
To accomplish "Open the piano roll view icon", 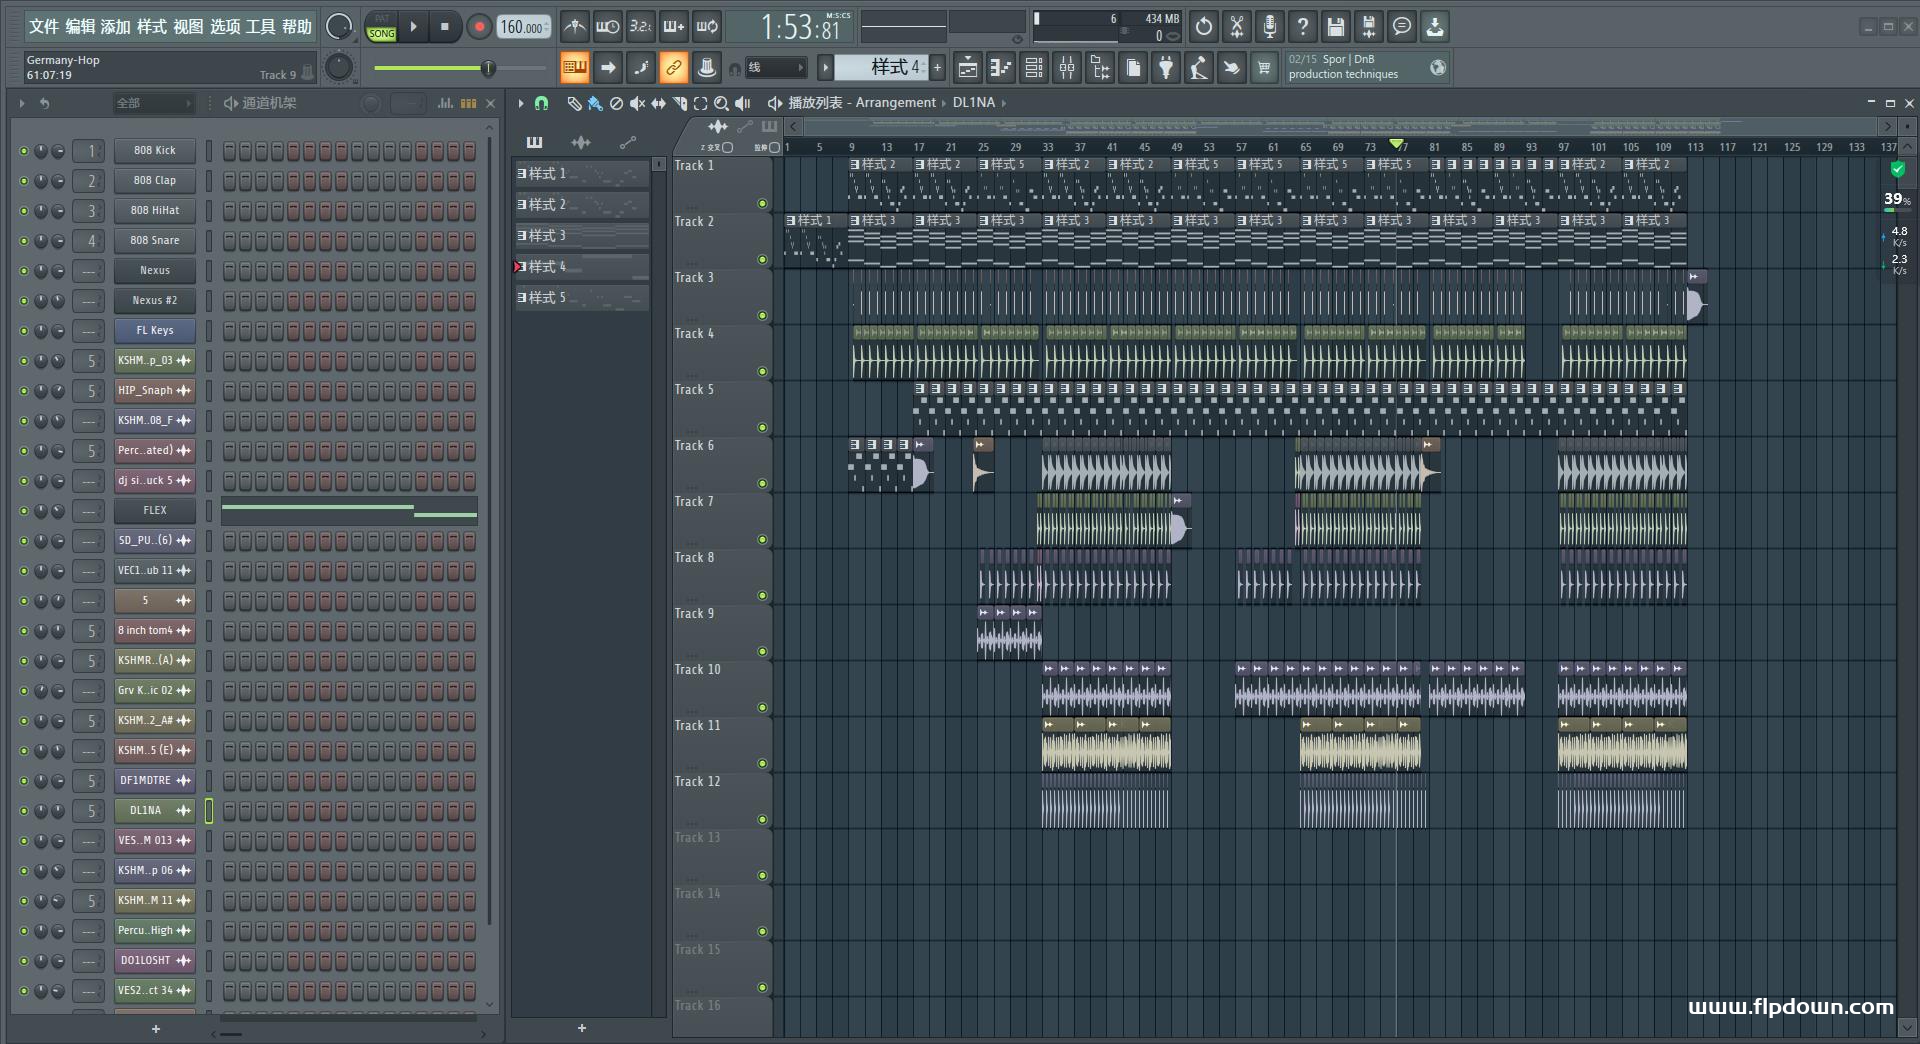I will point(1000,68).
